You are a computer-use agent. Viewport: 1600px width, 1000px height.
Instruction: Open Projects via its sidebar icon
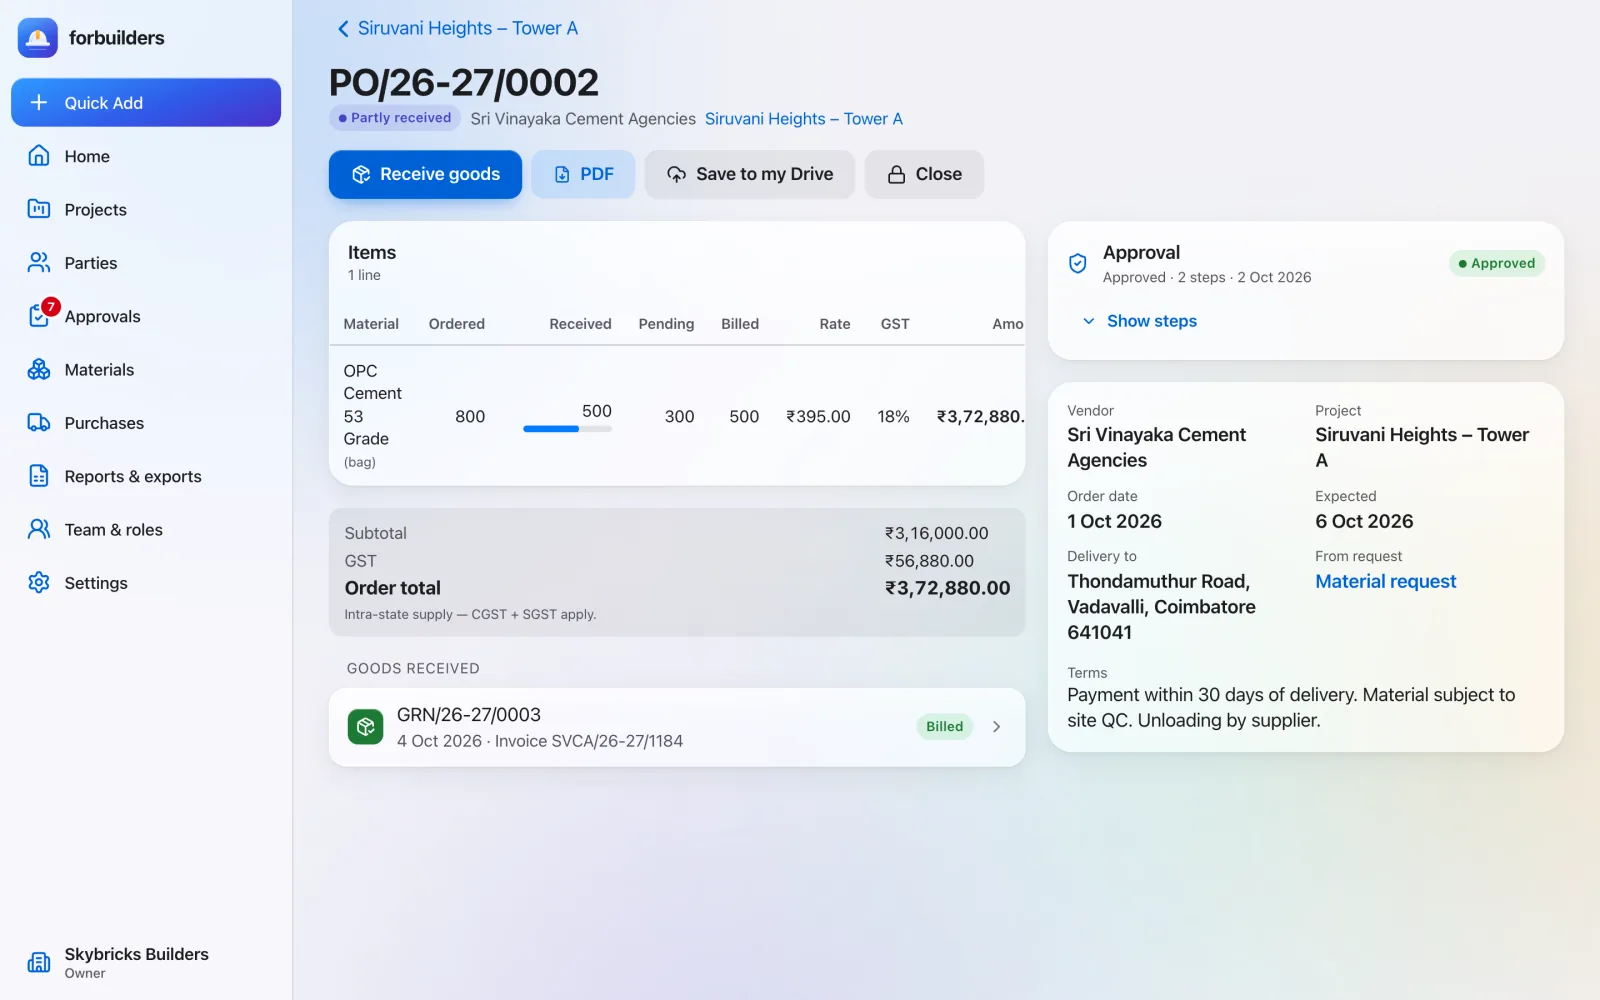point(39,209)
